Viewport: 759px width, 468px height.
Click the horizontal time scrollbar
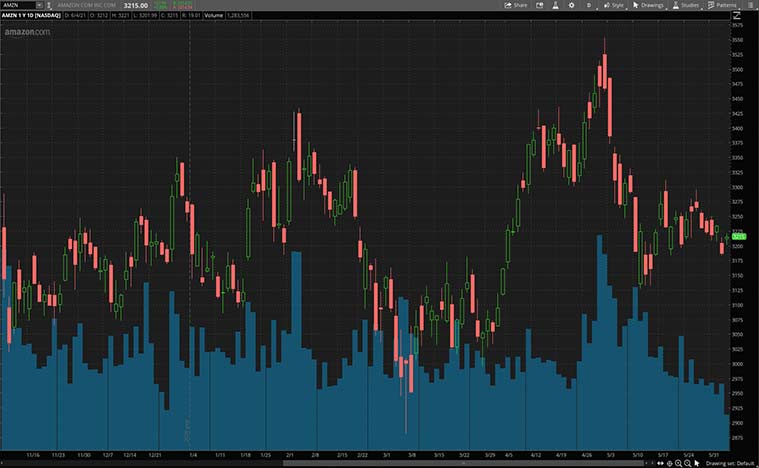click(x=463, y=463)
